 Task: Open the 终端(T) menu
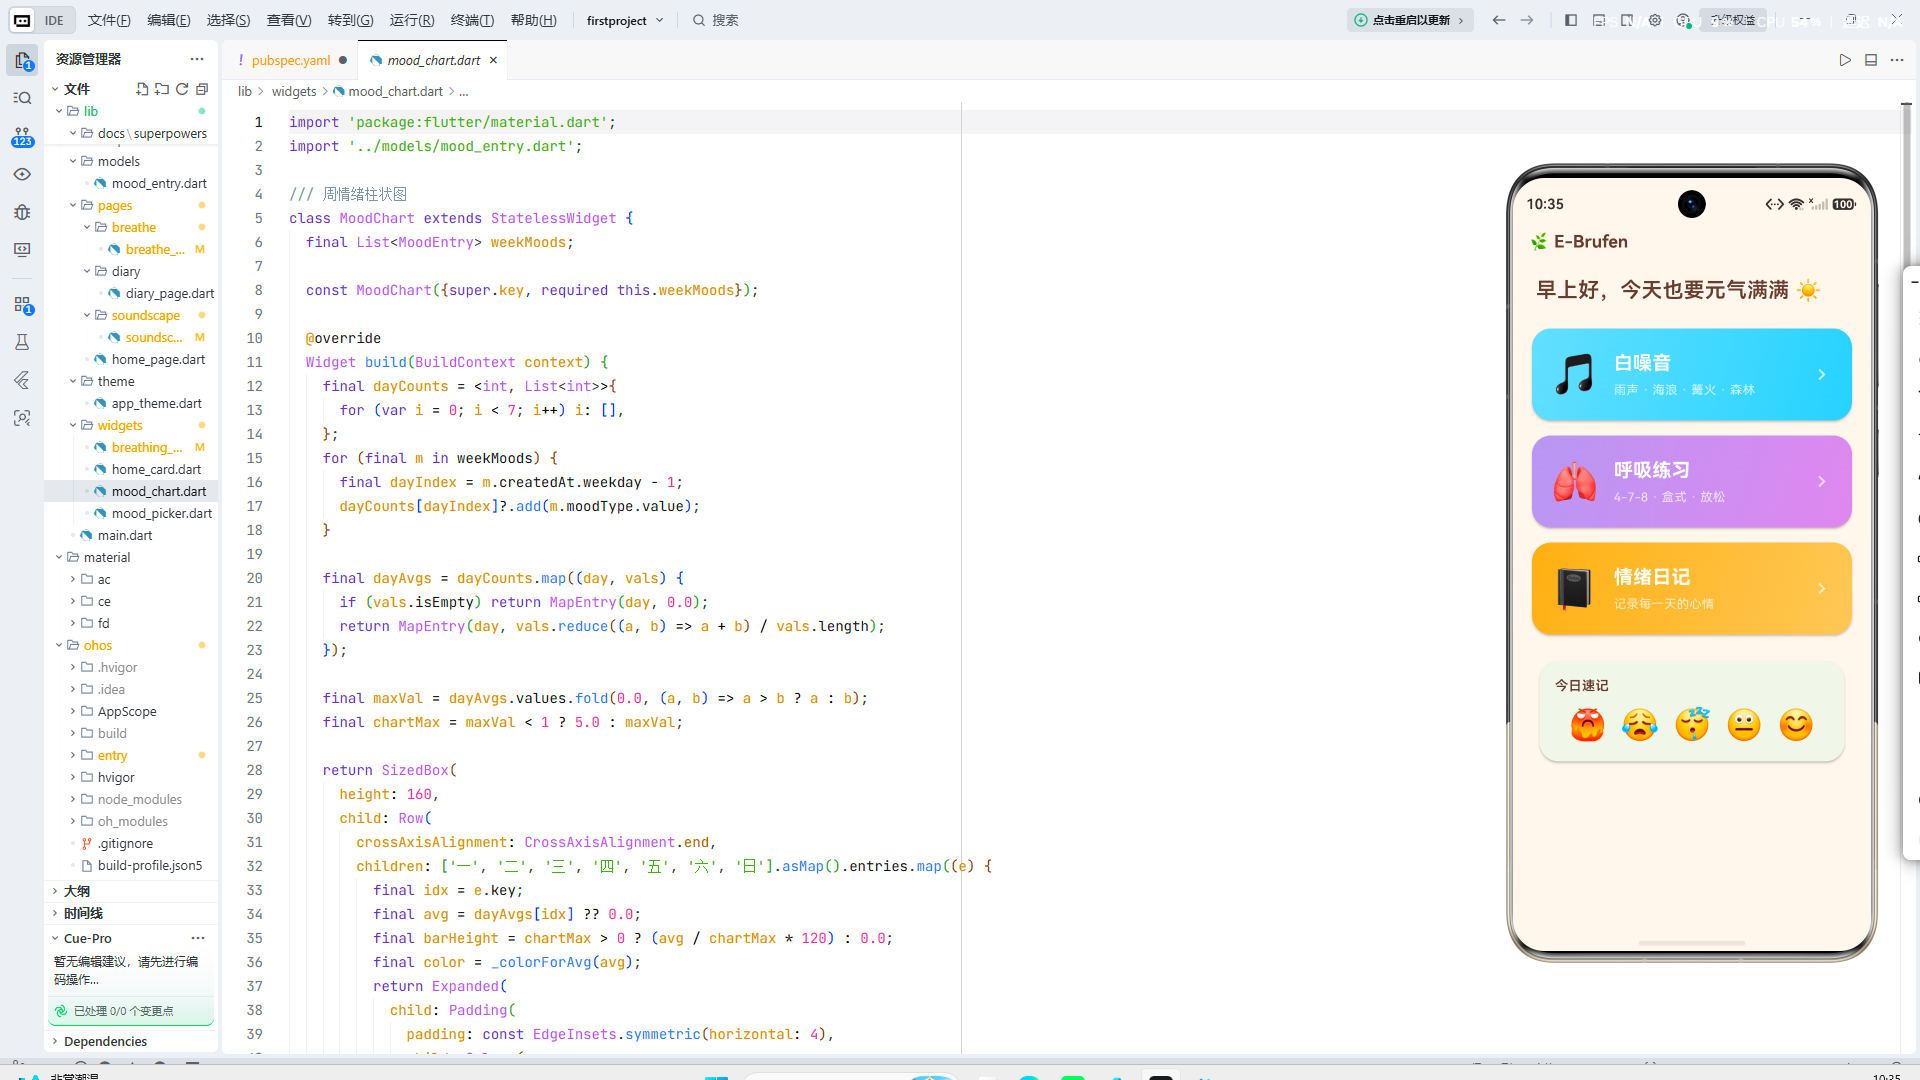(472, 20)
